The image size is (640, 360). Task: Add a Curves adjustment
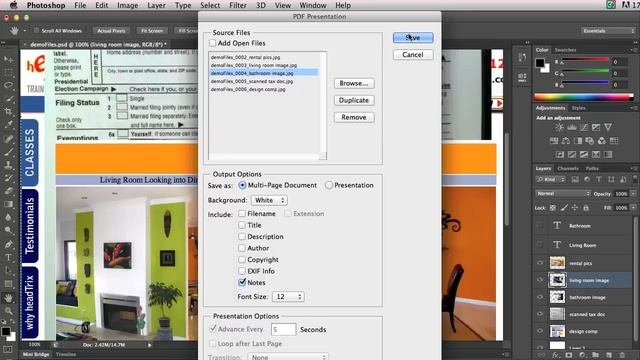coord(584,127)
